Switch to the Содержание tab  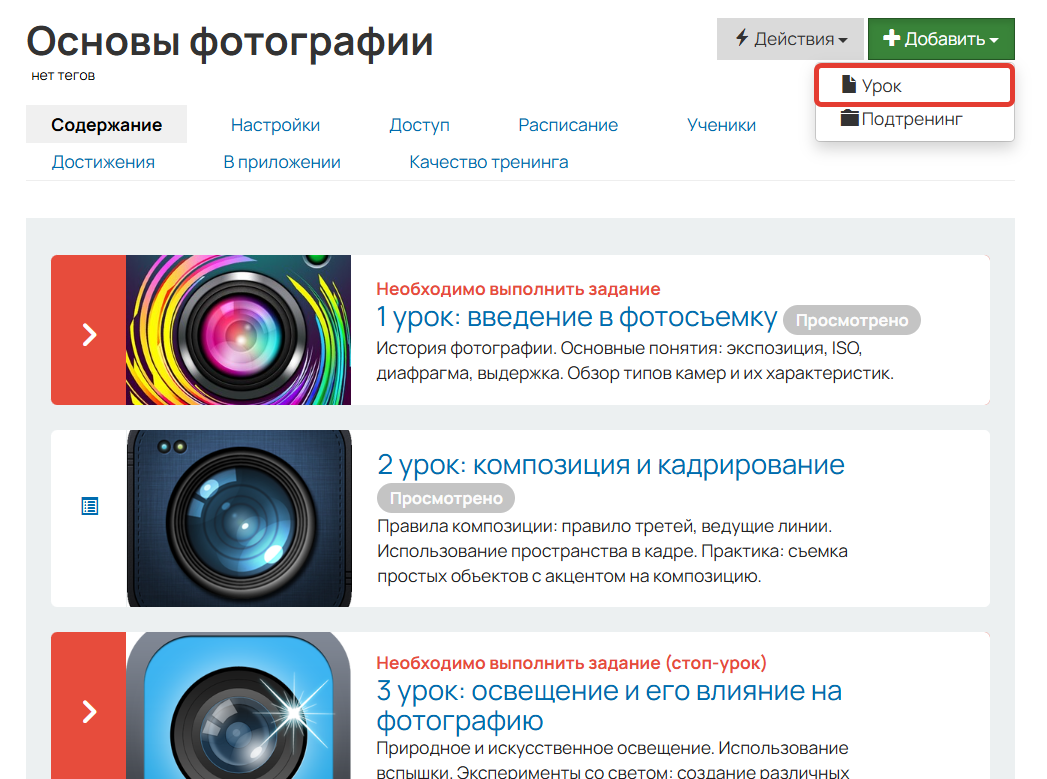pyautogui.click(x=106, y=125)
